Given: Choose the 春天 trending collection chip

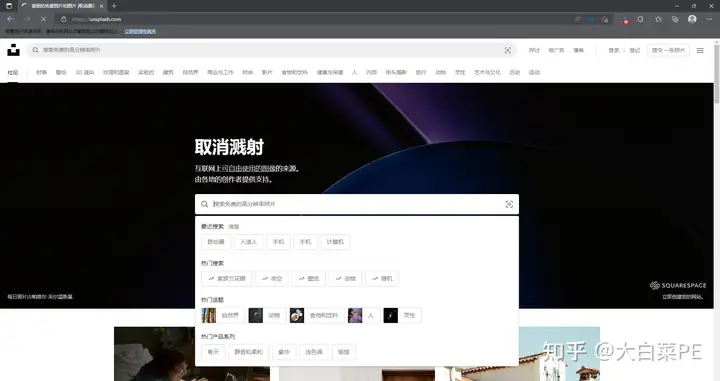Looking at the screenshot, I should coord(213,352).
